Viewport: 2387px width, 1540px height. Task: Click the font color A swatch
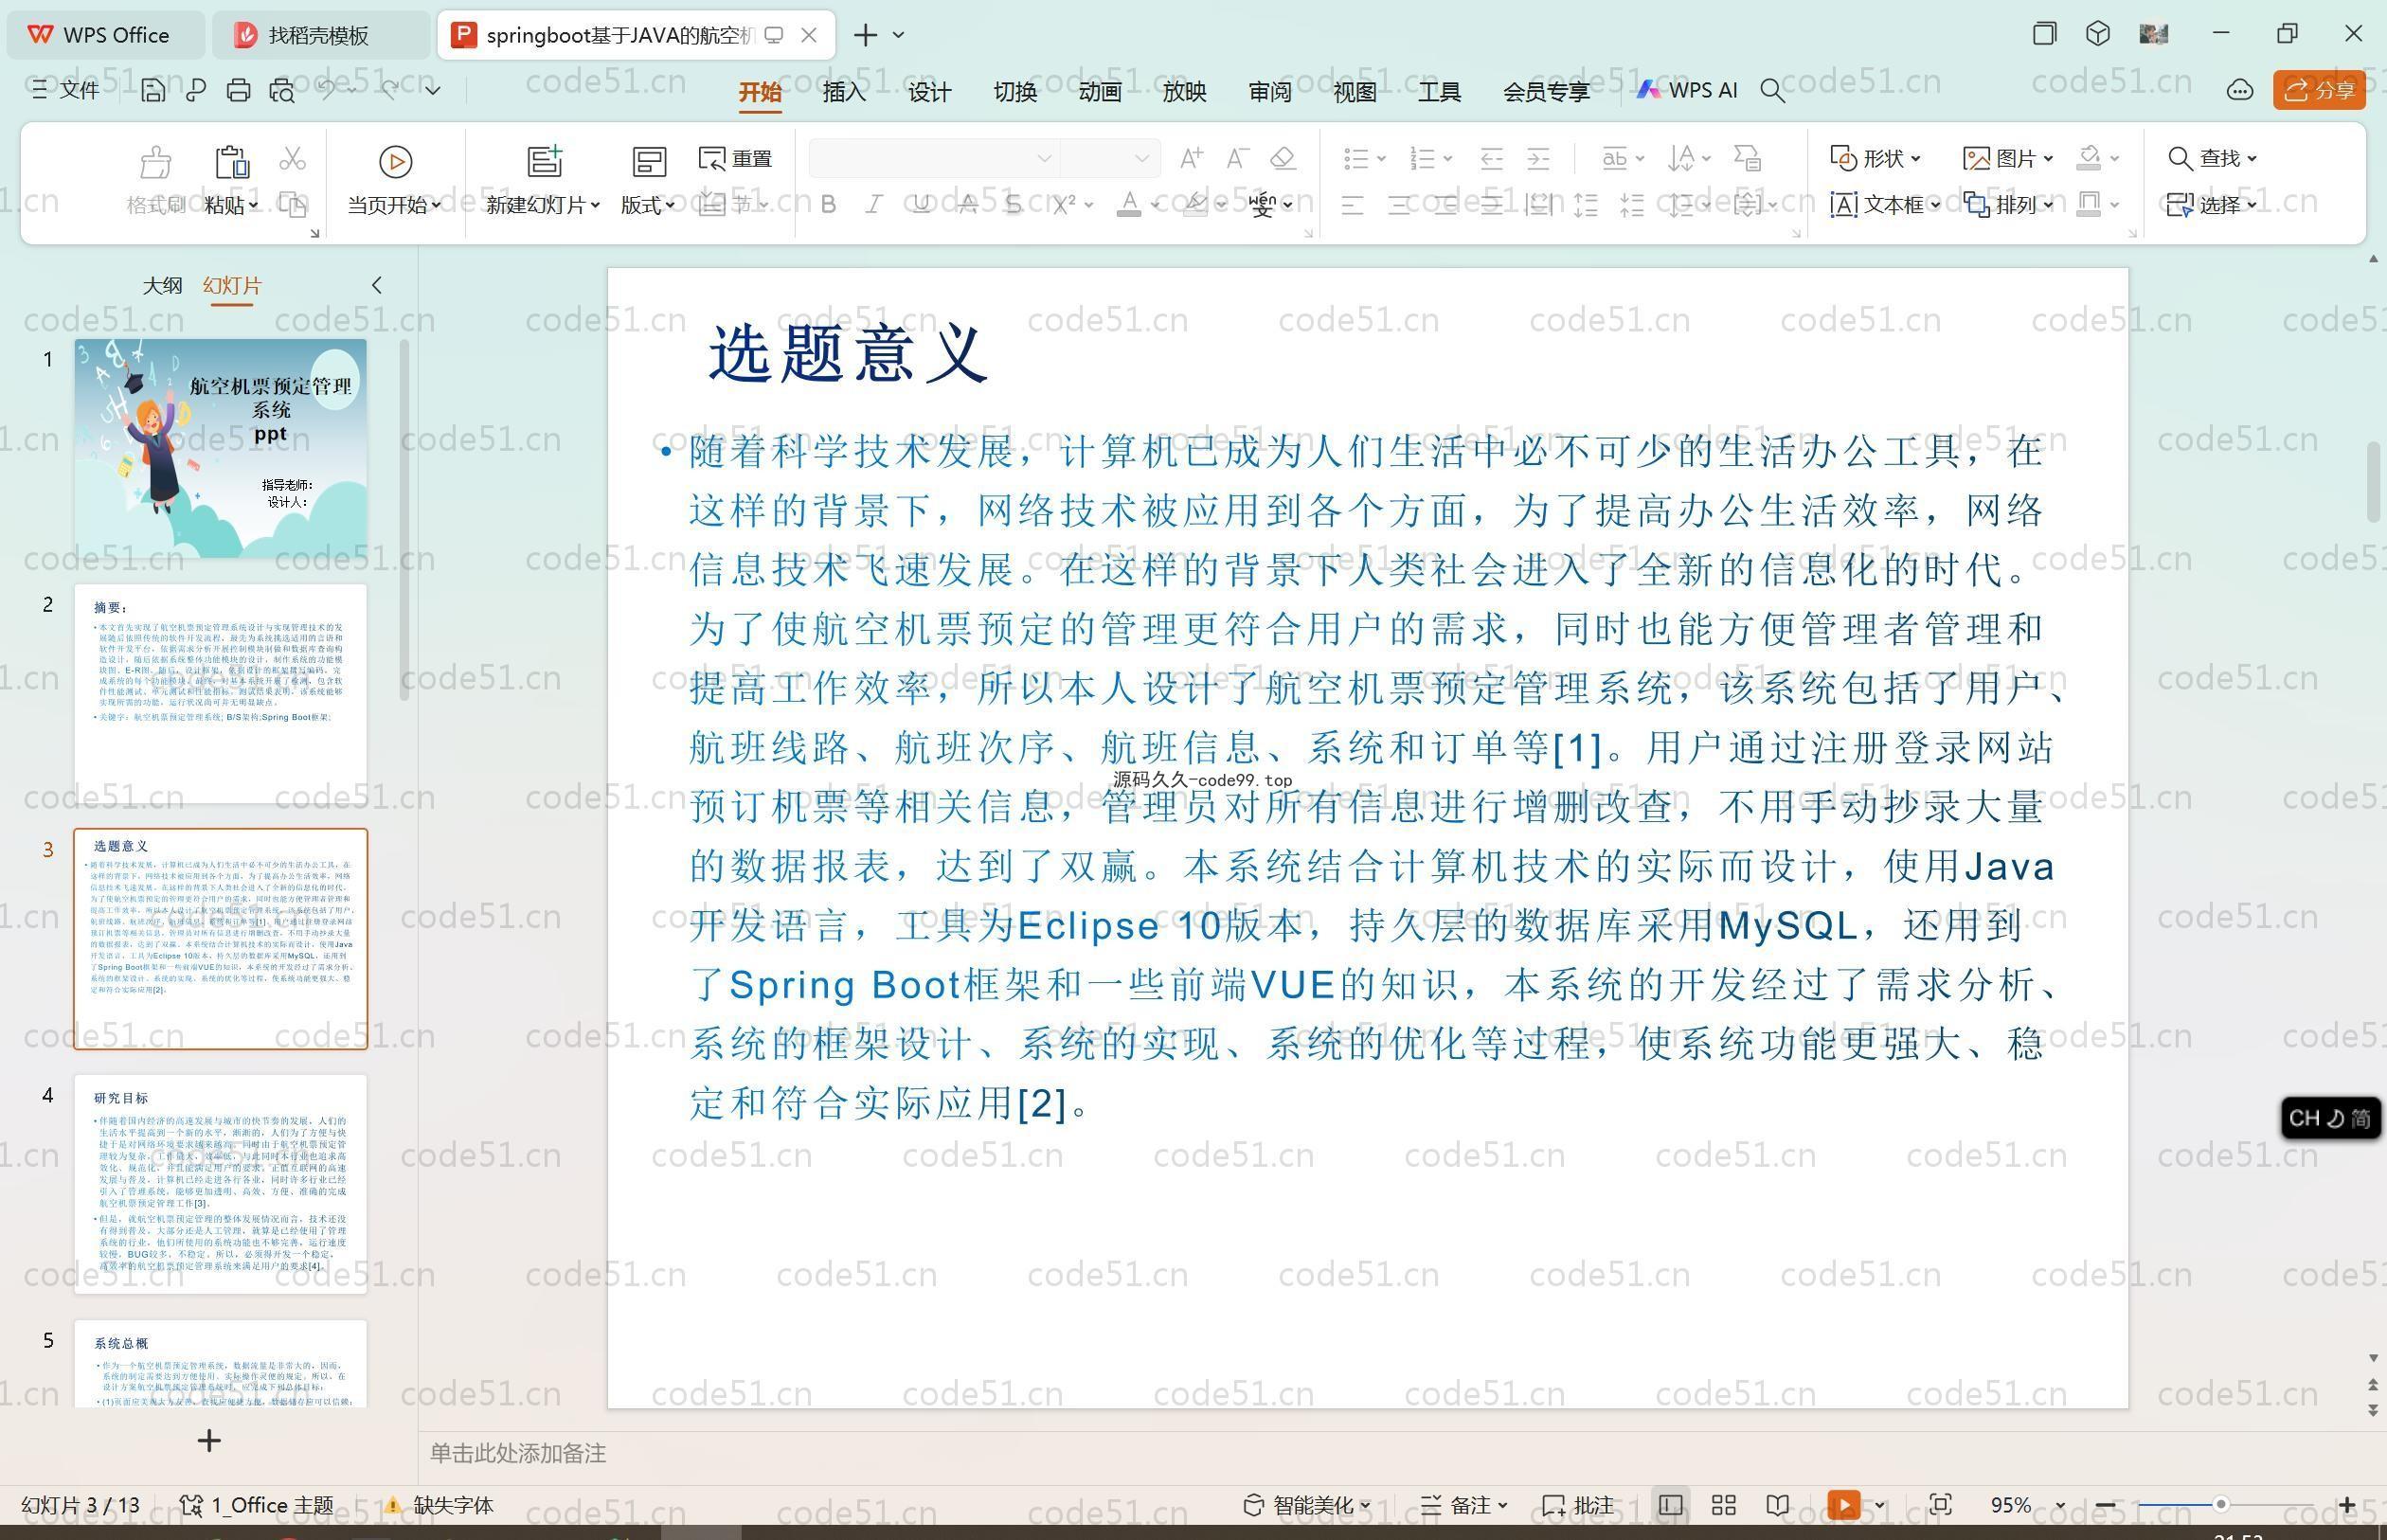(1129, 205)
